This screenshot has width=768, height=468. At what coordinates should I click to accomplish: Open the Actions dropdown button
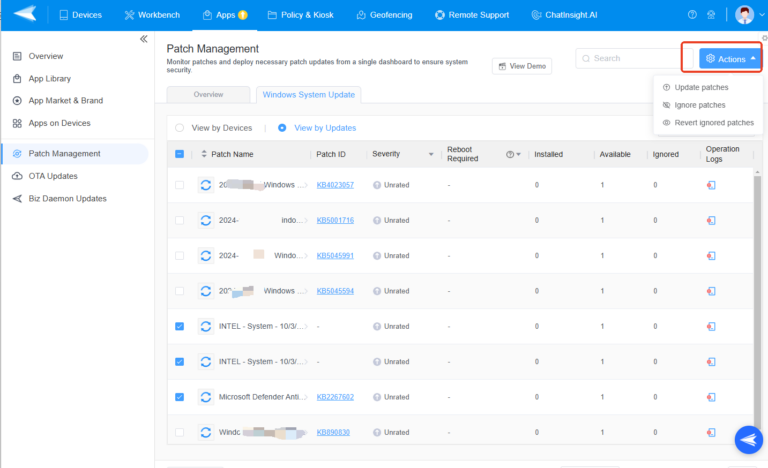[730, 59]
